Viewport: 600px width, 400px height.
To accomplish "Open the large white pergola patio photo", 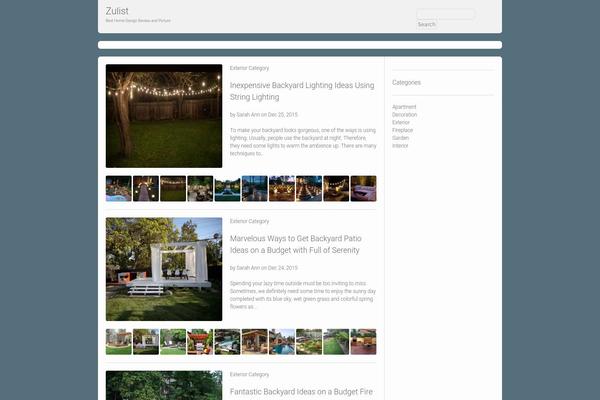I will (x=164, y=269).
